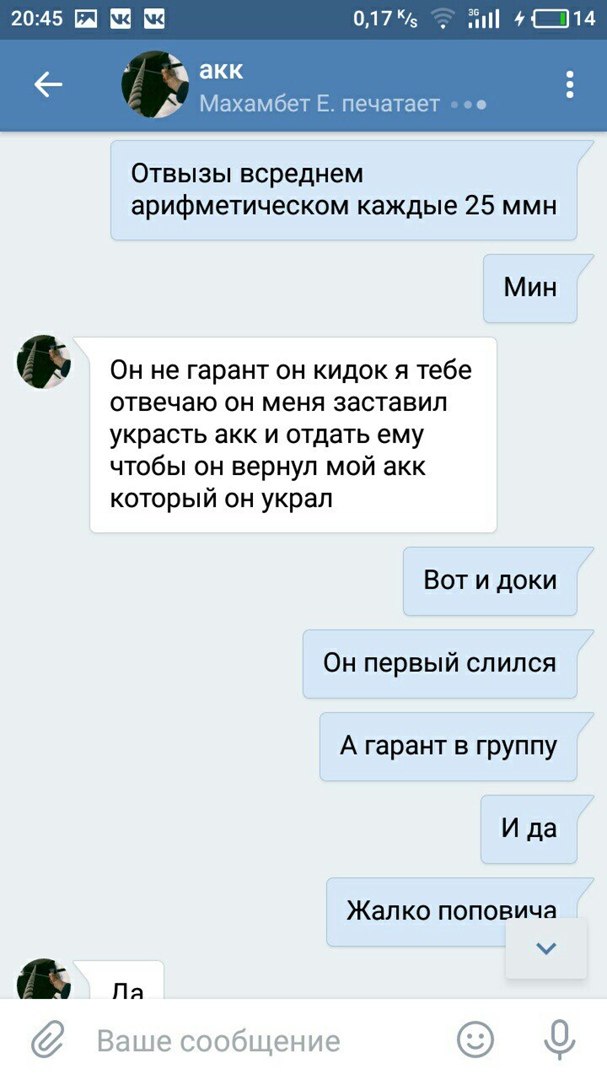Tap sender avatar beside 'Да' message

43,978
